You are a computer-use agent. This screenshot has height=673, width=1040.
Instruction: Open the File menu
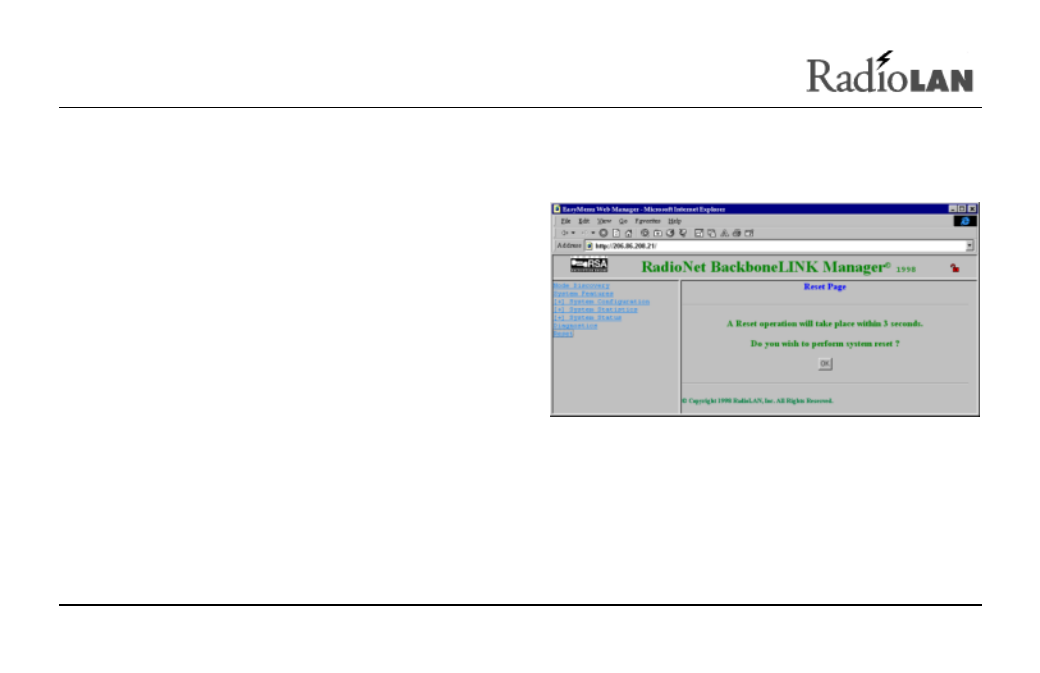(x=566, y=221)
